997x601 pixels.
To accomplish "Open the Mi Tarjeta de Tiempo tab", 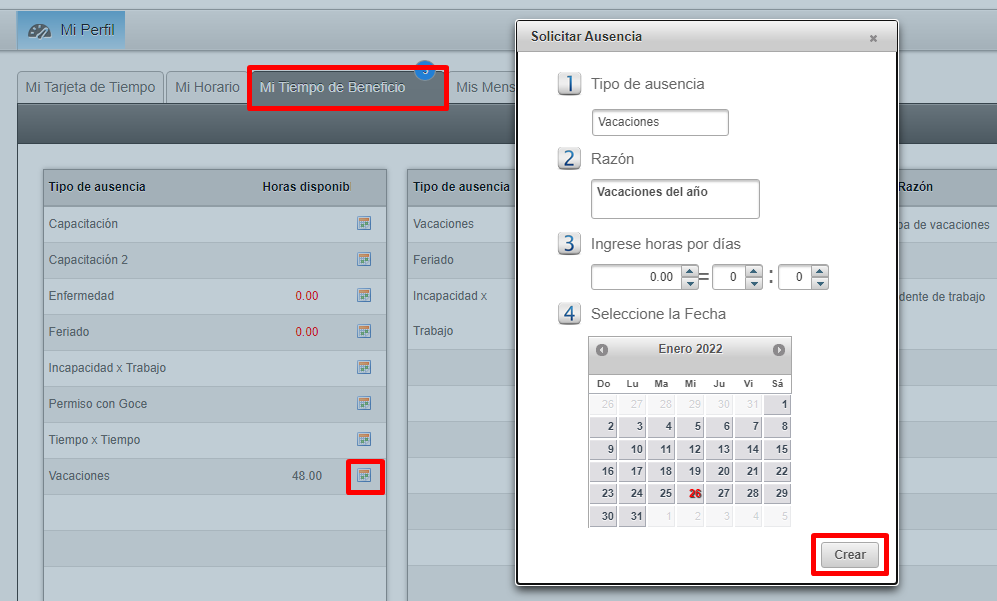I will [x=90, y=87].
